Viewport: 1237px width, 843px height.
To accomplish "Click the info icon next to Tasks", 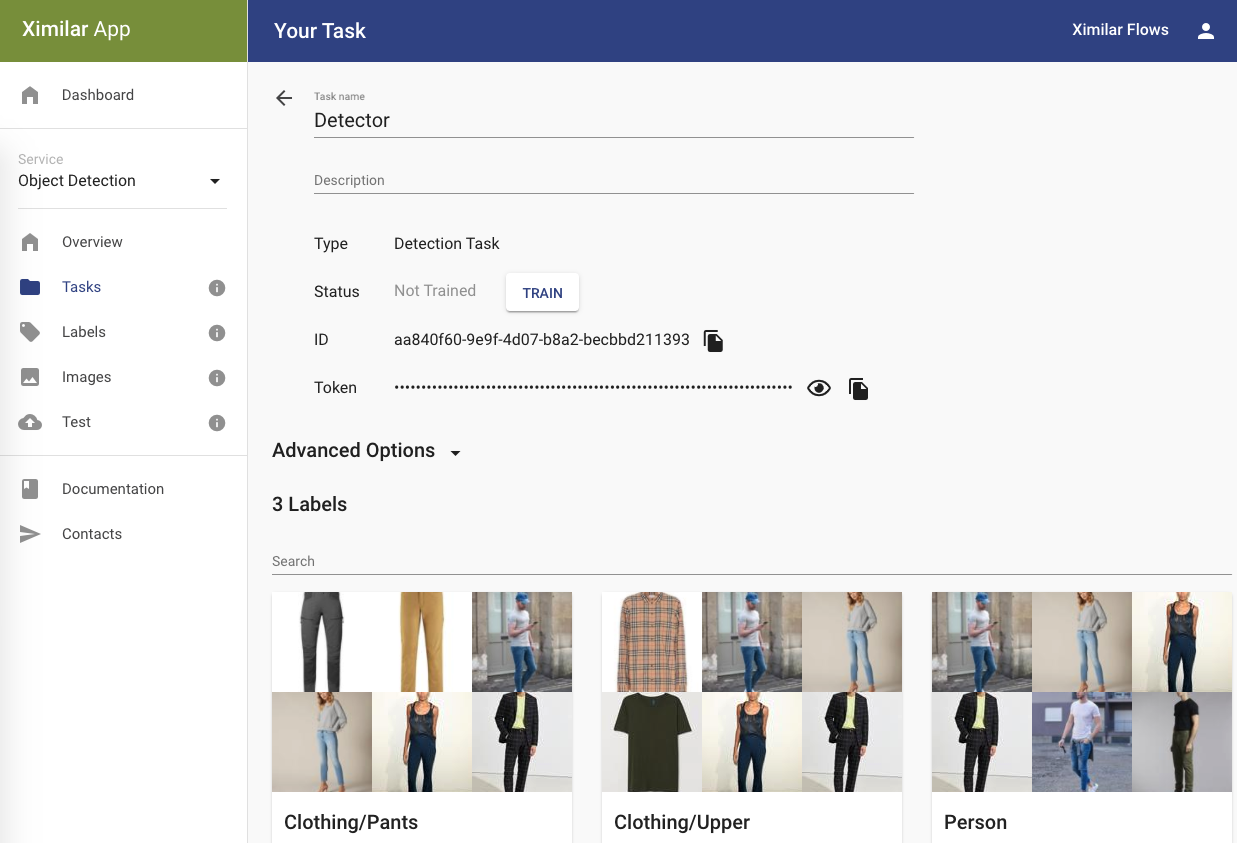I will click(217, 287).
